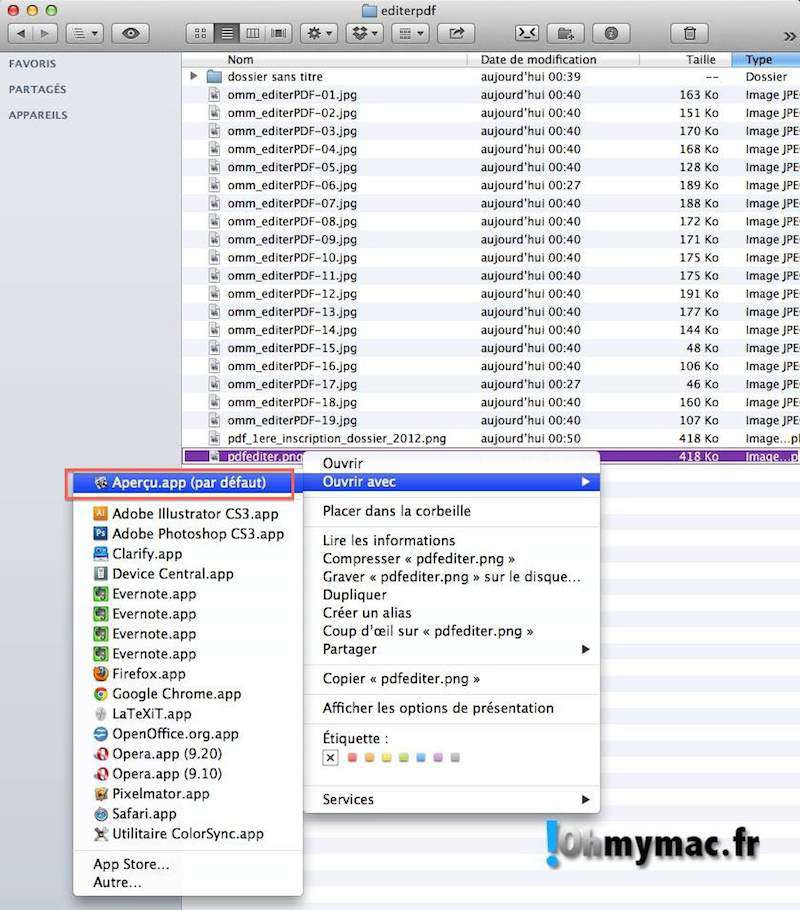Select the highlighted Ouvrir avec menu entry

coord(452,482)
